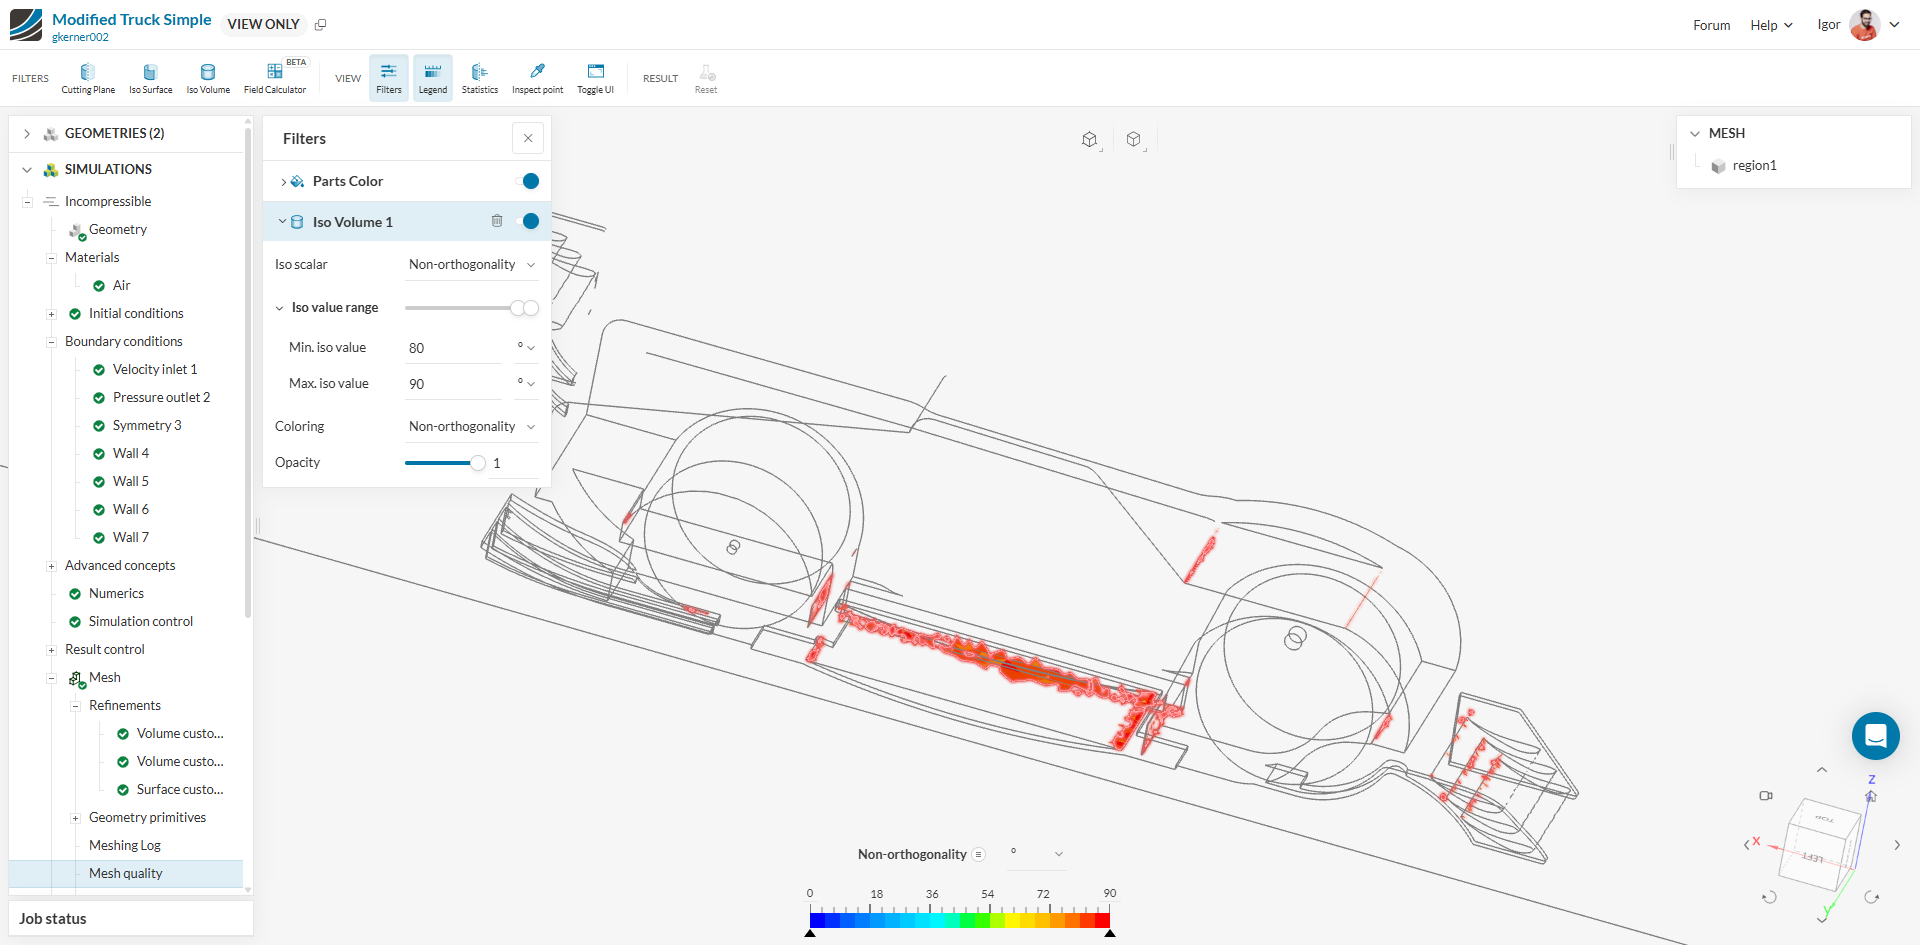Copy the view-only project link icon
Screen dimensions: 1920x945
(320, 25)
